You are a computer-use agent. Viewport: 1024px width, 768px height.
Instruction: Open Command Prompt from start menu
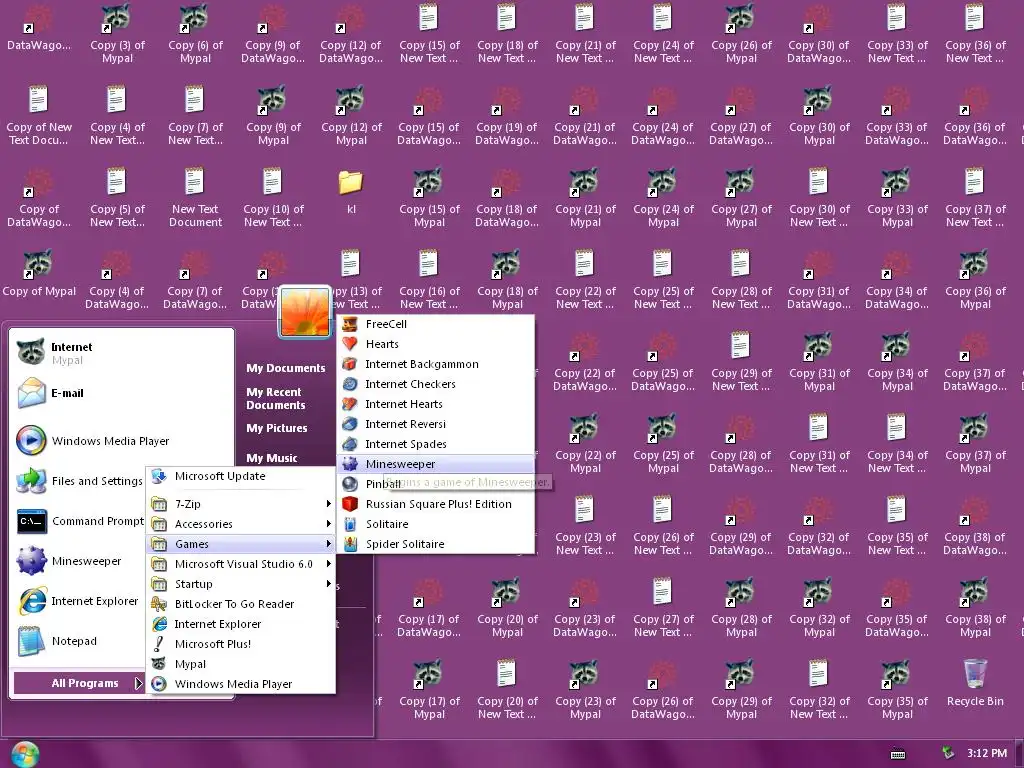click(80, 521)
